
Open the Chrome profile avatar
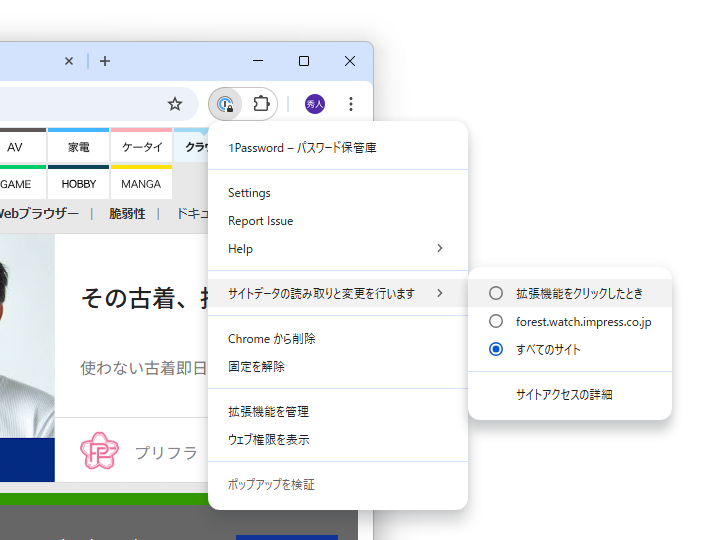(315, 104)
